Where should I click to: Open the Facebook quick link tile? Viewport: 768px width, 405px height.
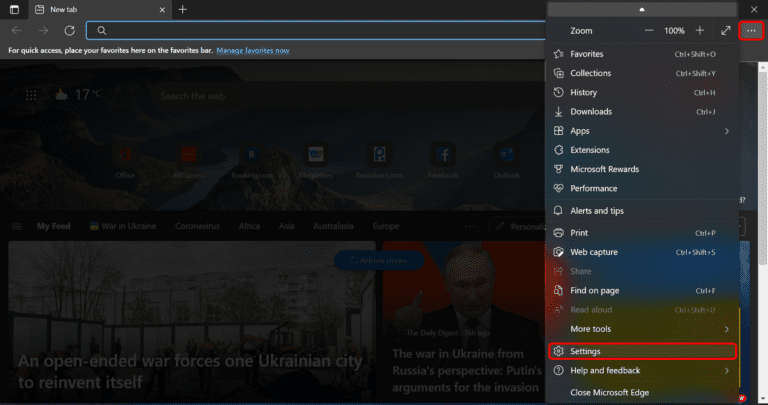[x=443, y=162]
